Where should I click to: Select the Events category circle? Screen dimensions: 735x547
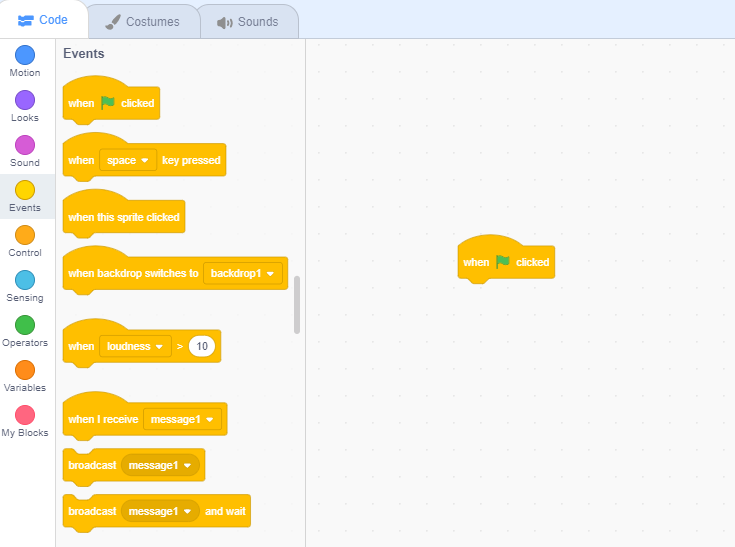coord(25,190)
